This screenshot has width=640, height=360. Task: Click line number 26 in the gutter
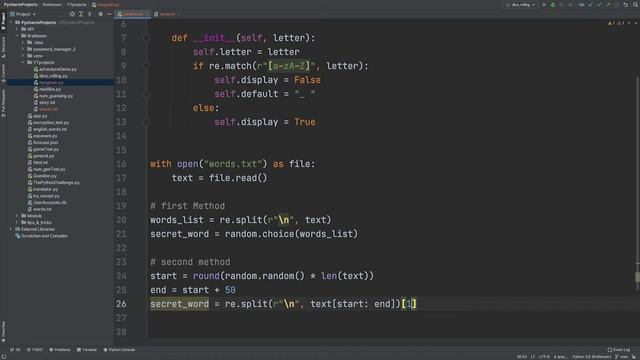[121, 304]
